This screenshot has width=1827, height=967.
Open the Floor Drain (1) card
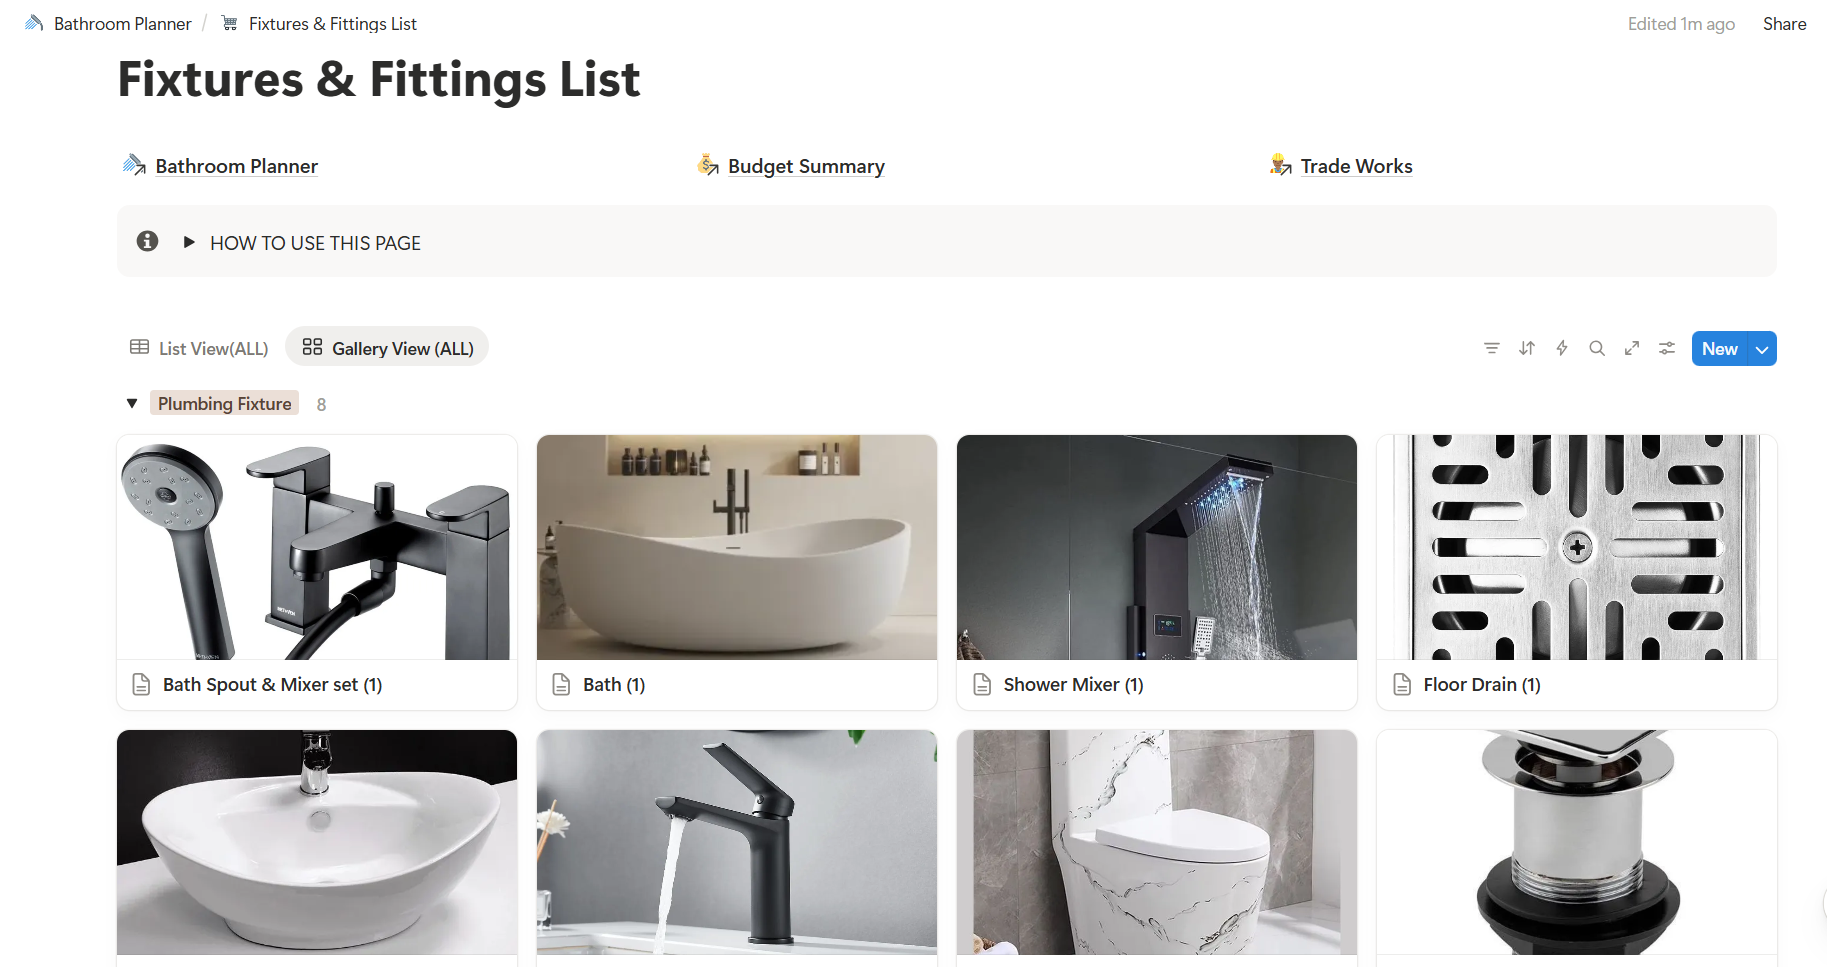point(1577,572)
